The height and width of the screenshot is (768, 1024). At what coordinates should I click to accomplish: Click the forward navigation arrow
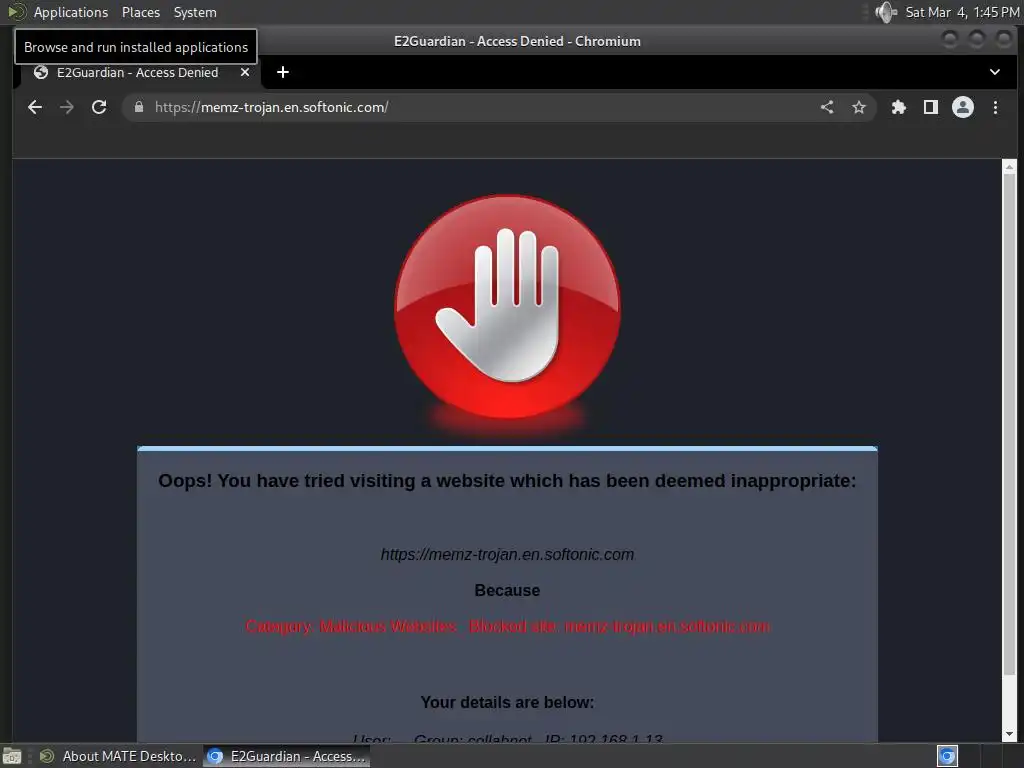click(x=67, y=107)
